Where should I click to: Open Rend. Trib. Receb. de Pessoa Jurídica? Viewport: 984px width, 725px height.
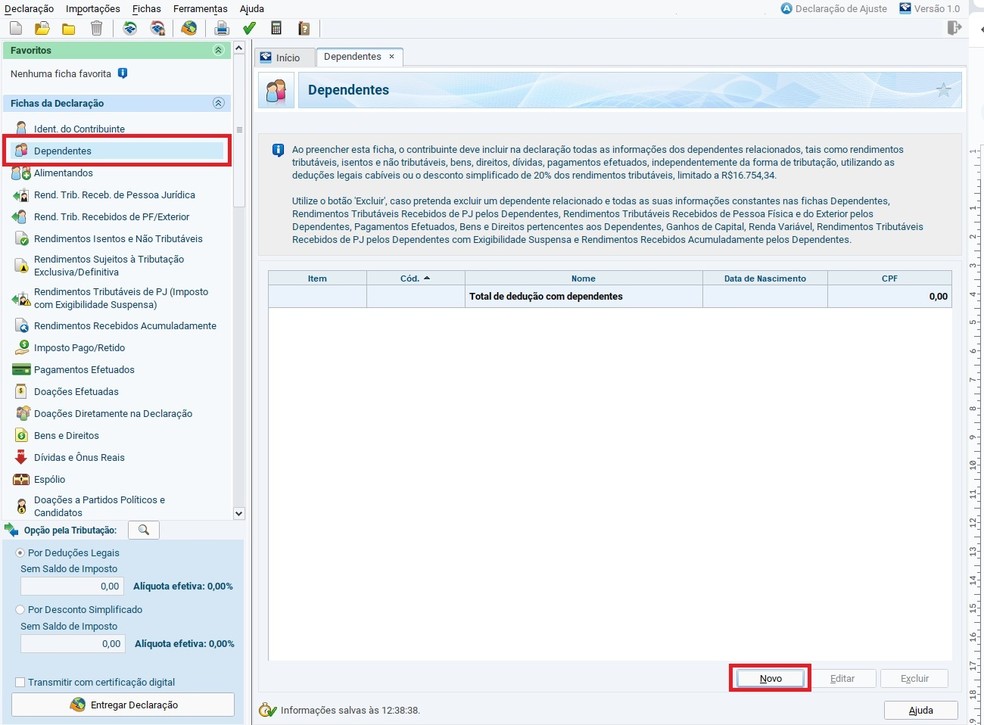click(x=114, y=195)
